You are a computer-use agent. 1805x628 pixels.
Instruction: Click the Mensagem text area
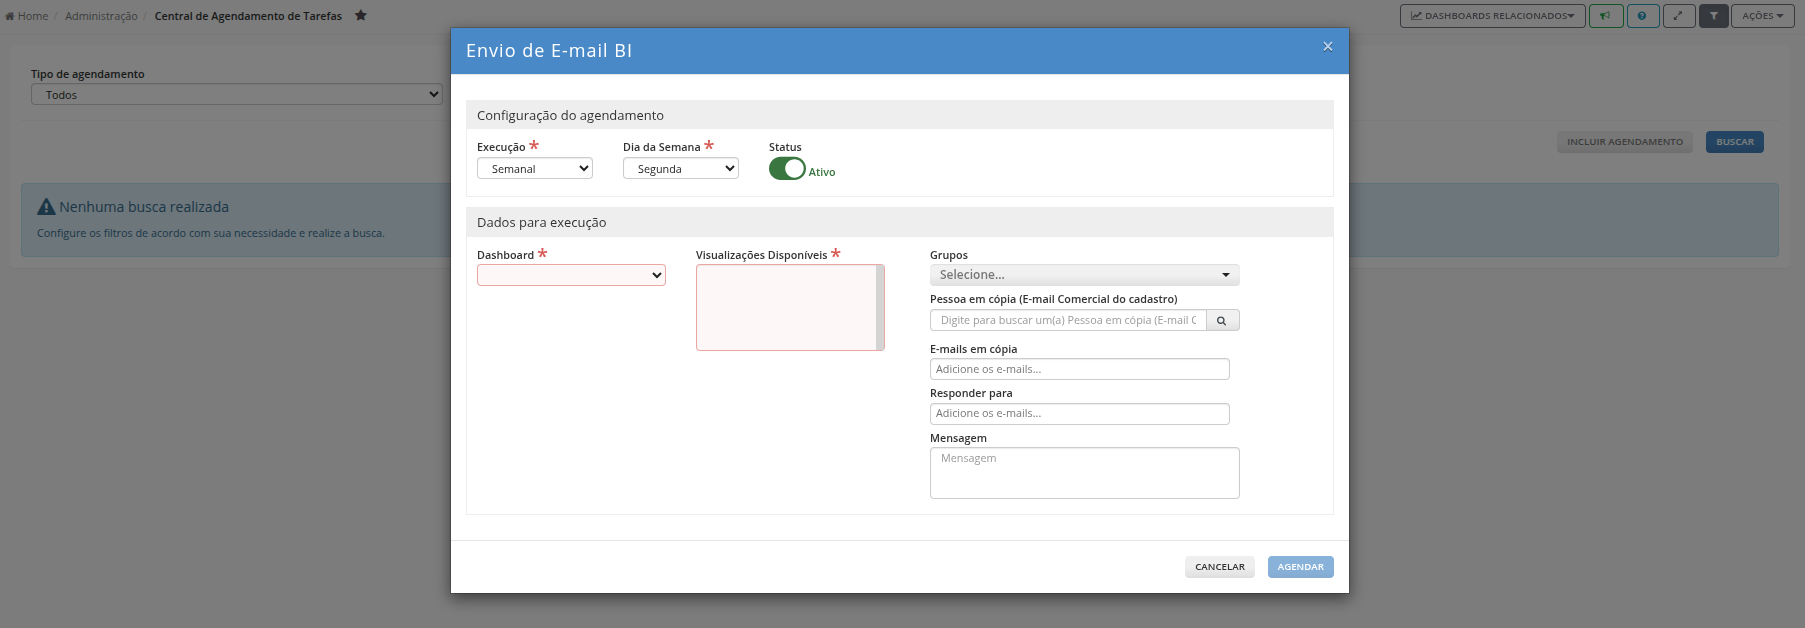pyautogui.click(x=1084, y=473)
